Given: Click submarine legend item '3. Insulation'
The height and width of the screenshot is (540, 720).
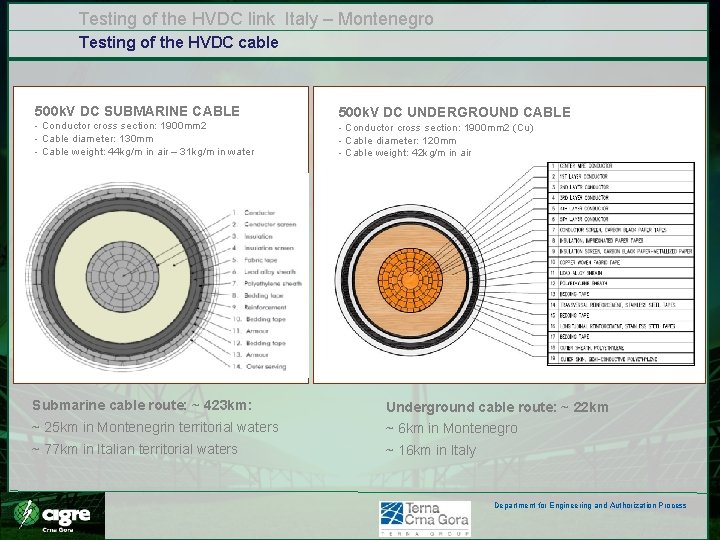Looking at the screenshot, I should tap(252, 236).
